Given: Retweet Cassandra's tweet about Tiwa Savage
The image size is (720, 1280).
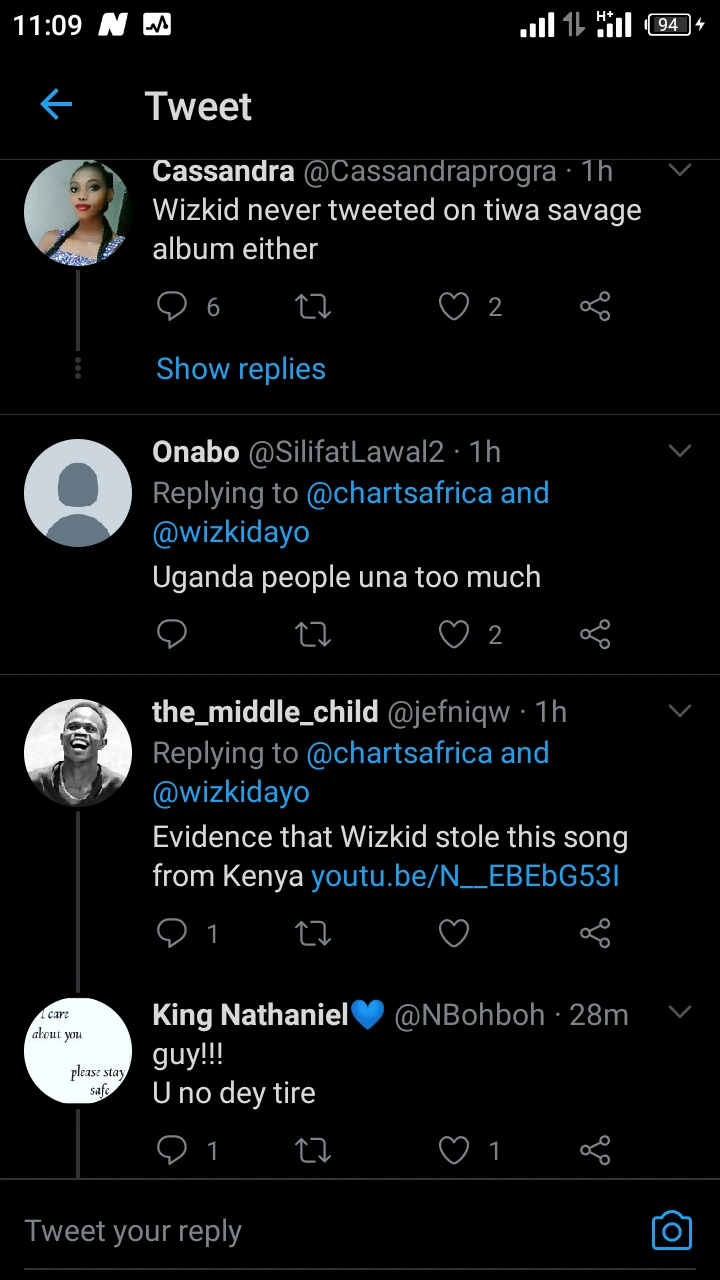Looking at the screenshot, I should [314, 306].
